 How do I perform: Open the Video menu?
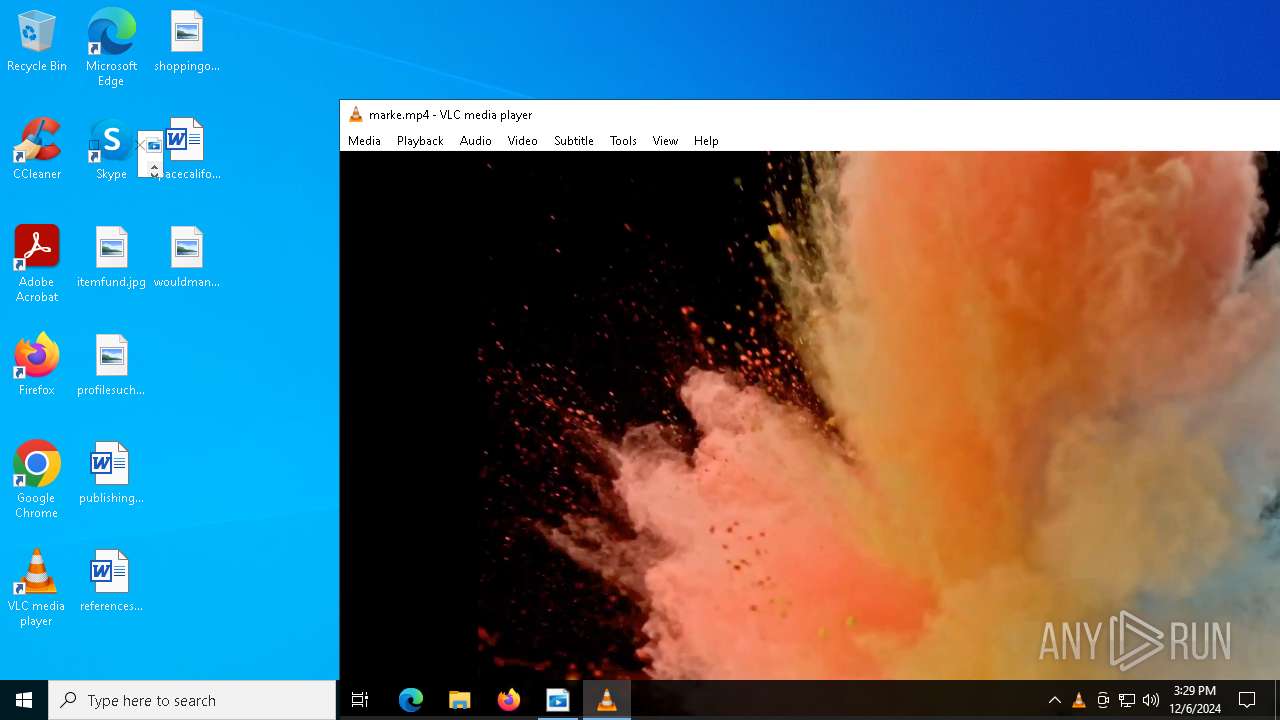(522, 141)
